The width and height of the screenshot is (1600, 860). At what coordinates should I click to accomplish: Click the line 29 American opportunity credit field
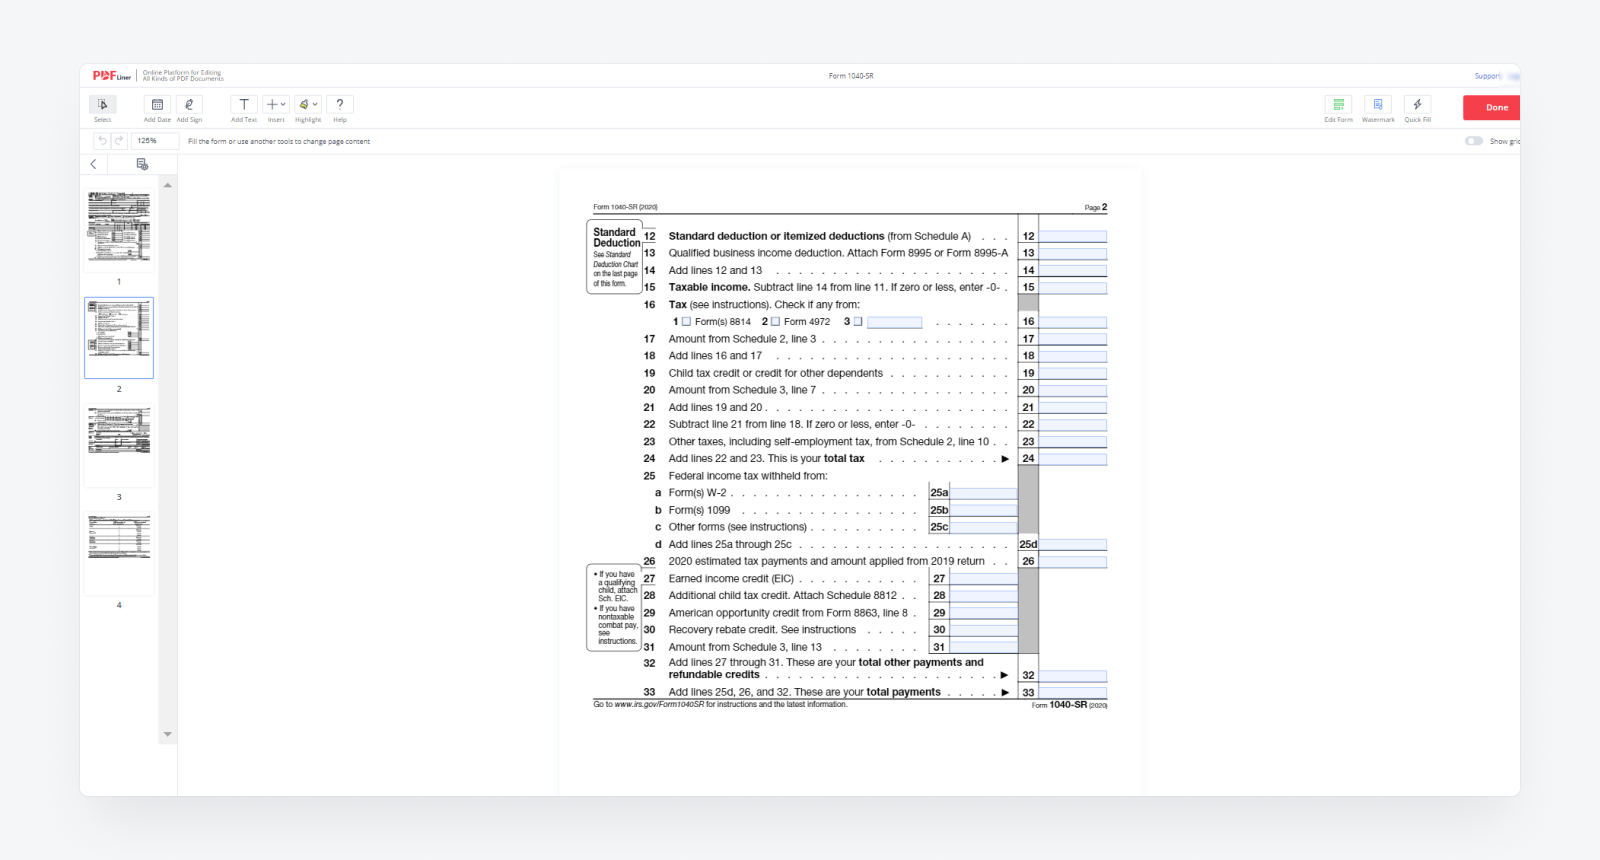983,613
